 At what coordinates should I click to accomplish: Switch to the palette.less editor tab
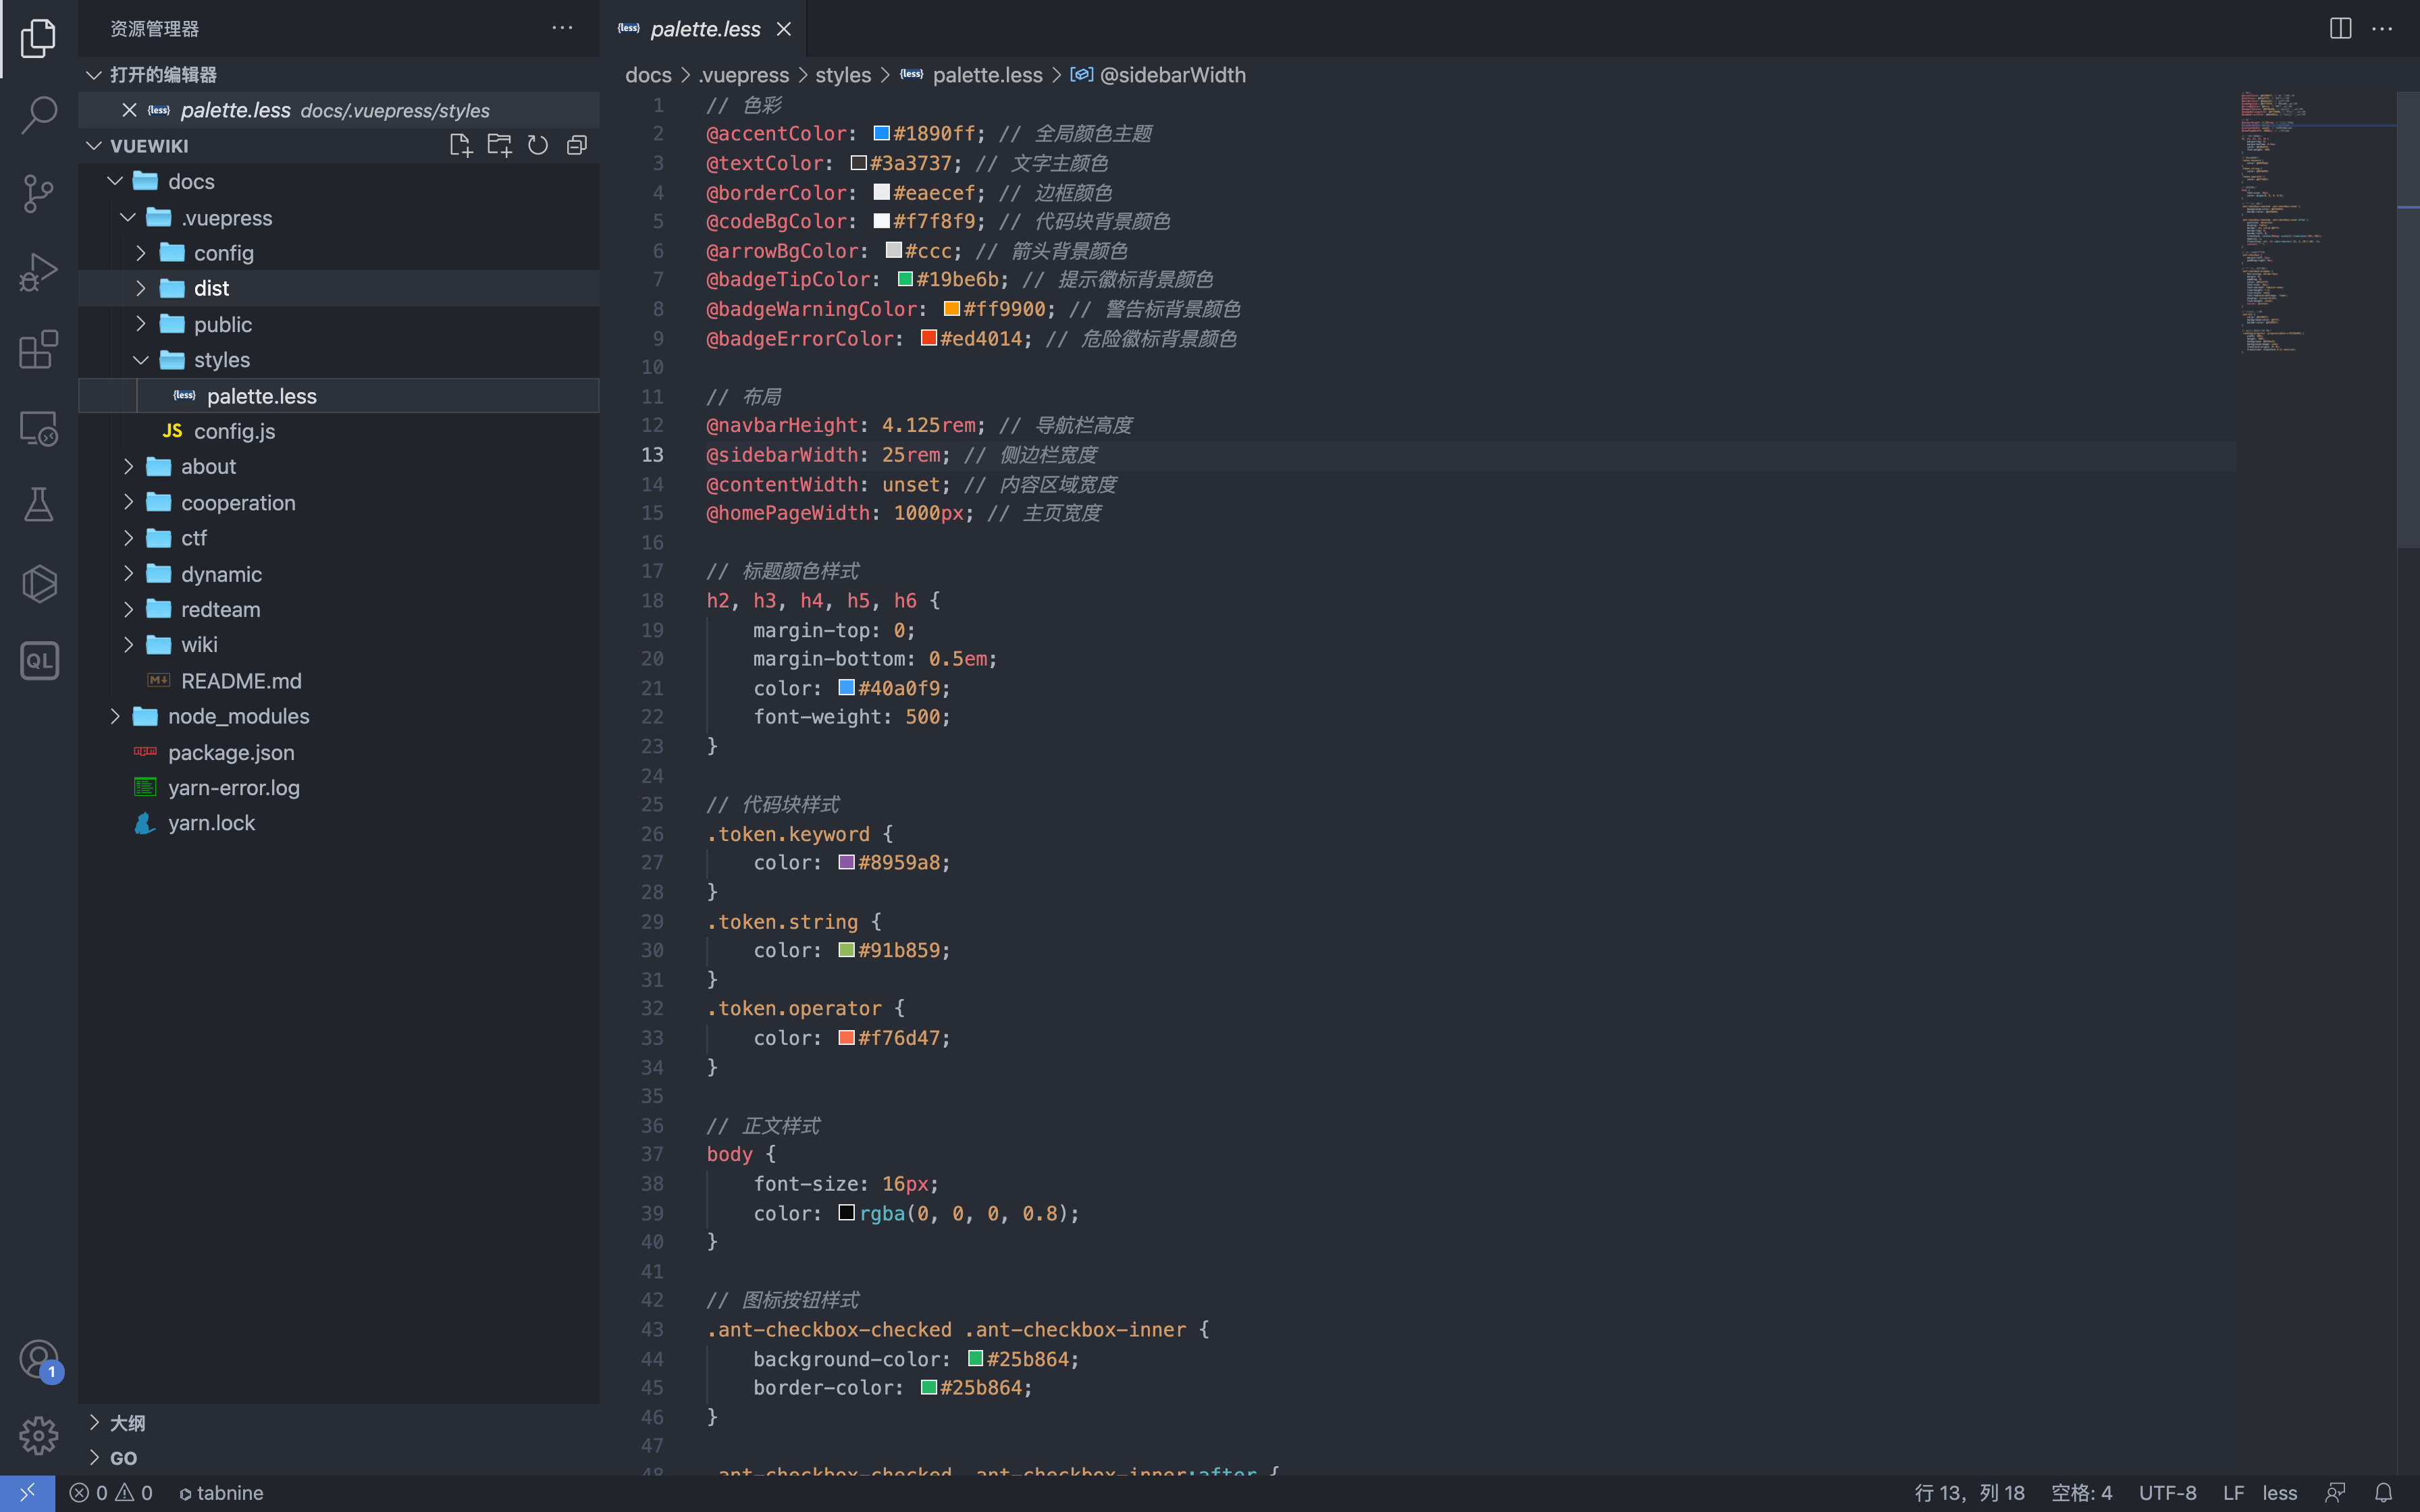click(x=704, y=29)
